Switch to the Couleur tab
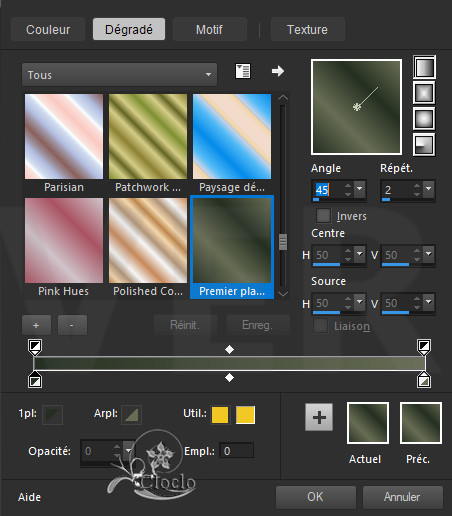452x516 pixels. 48,29
